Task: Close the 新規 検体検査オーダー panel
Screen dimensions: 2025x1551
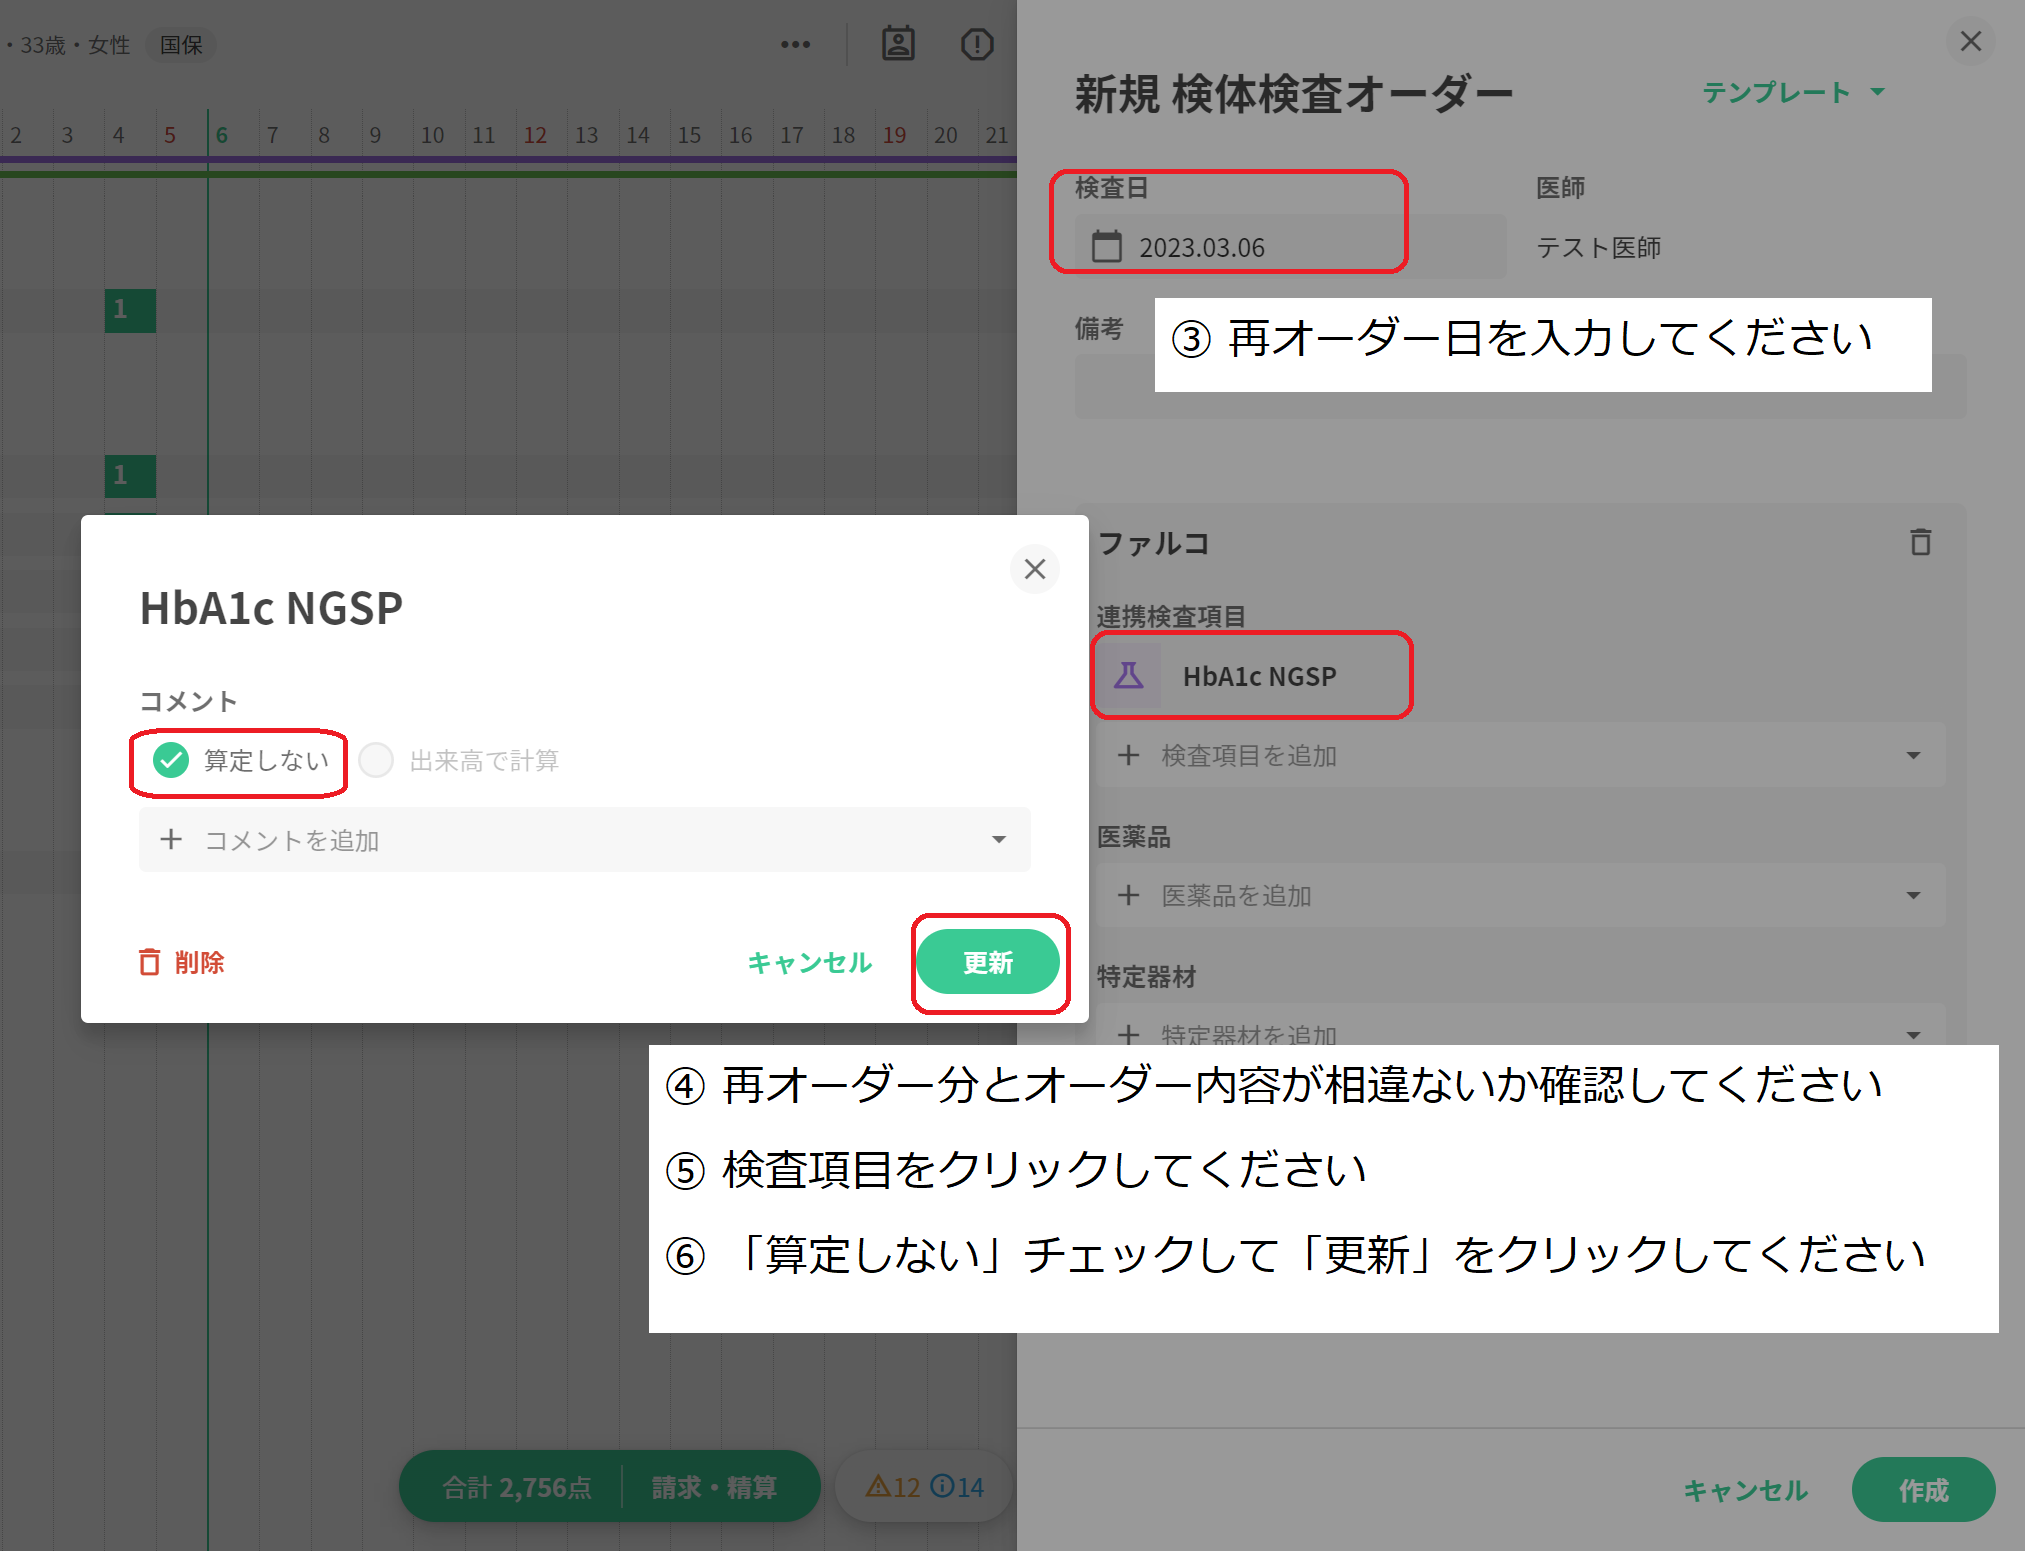Action: pyautogui.click(x=1970, y=41)
